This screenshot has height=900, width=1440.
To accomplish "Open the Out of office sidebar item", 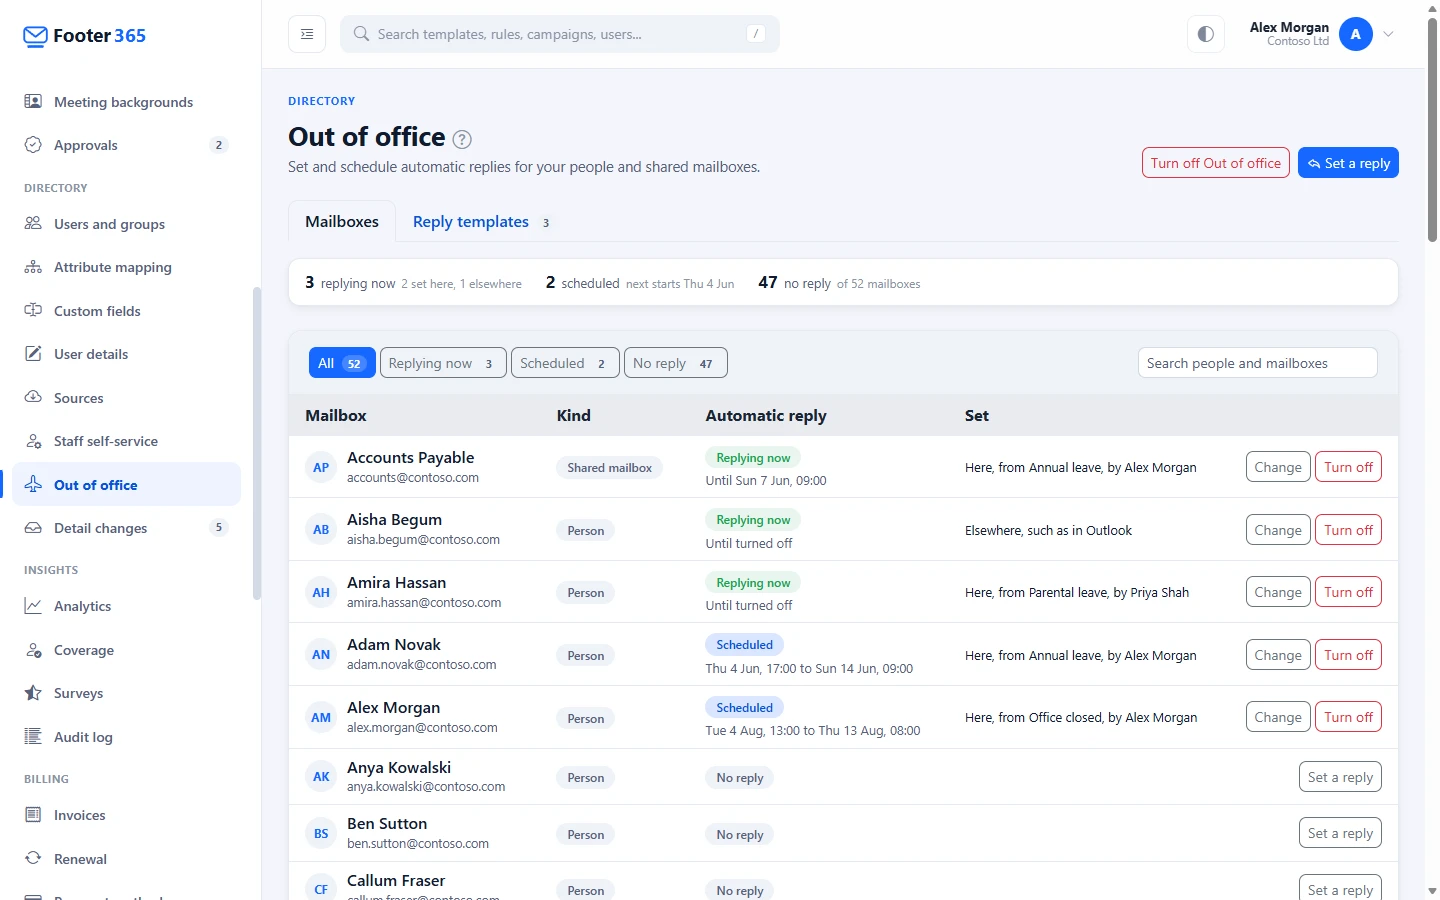I will click(x=127, y=485).
